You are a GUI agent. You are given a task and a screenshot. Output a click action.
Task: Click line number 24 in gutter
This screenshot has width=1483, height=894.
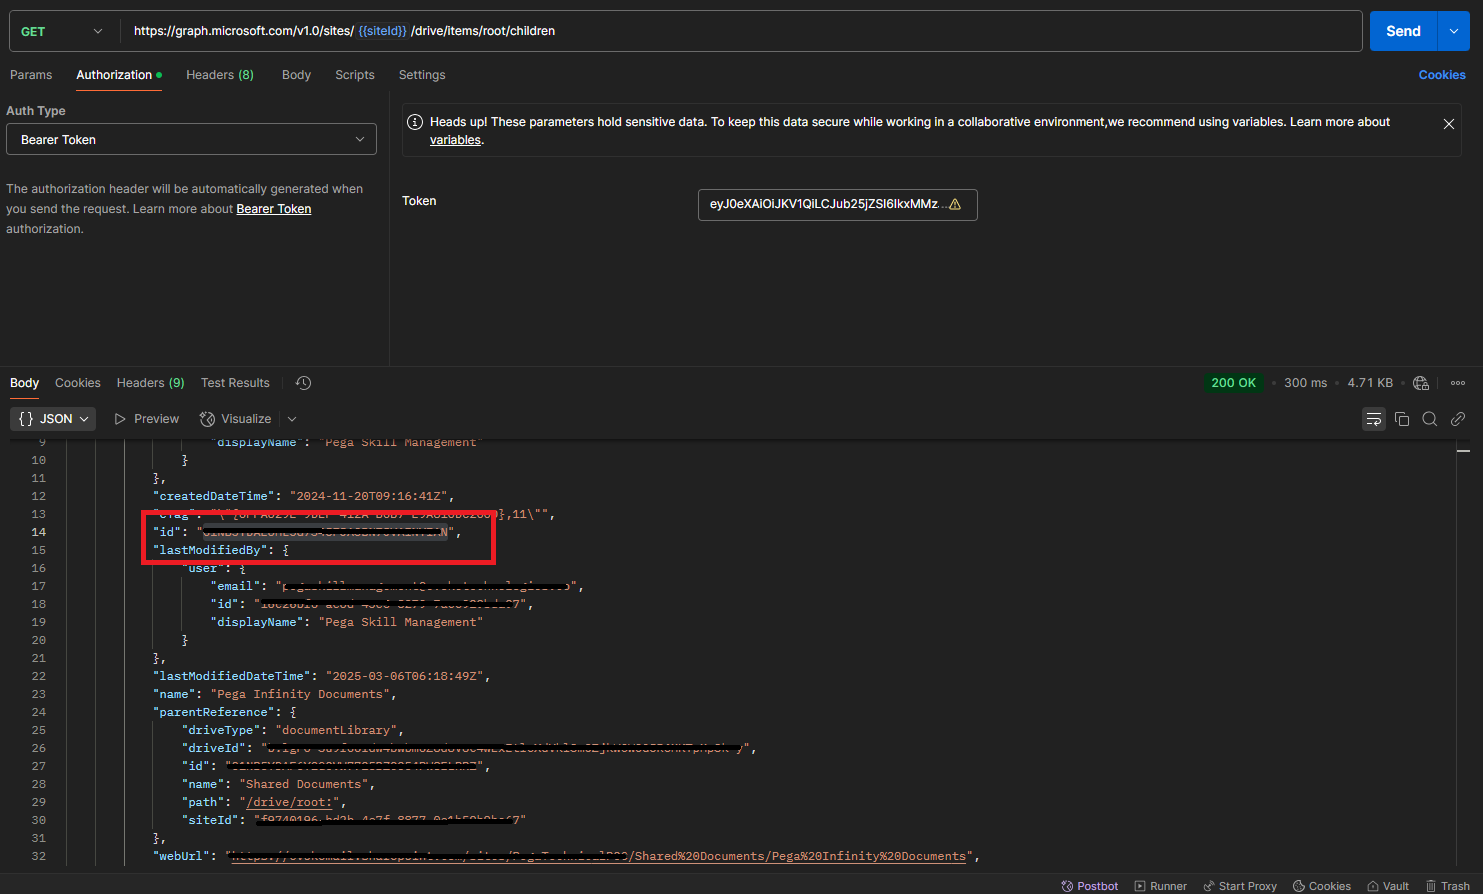pyautogui.click(x=38, y=712)
